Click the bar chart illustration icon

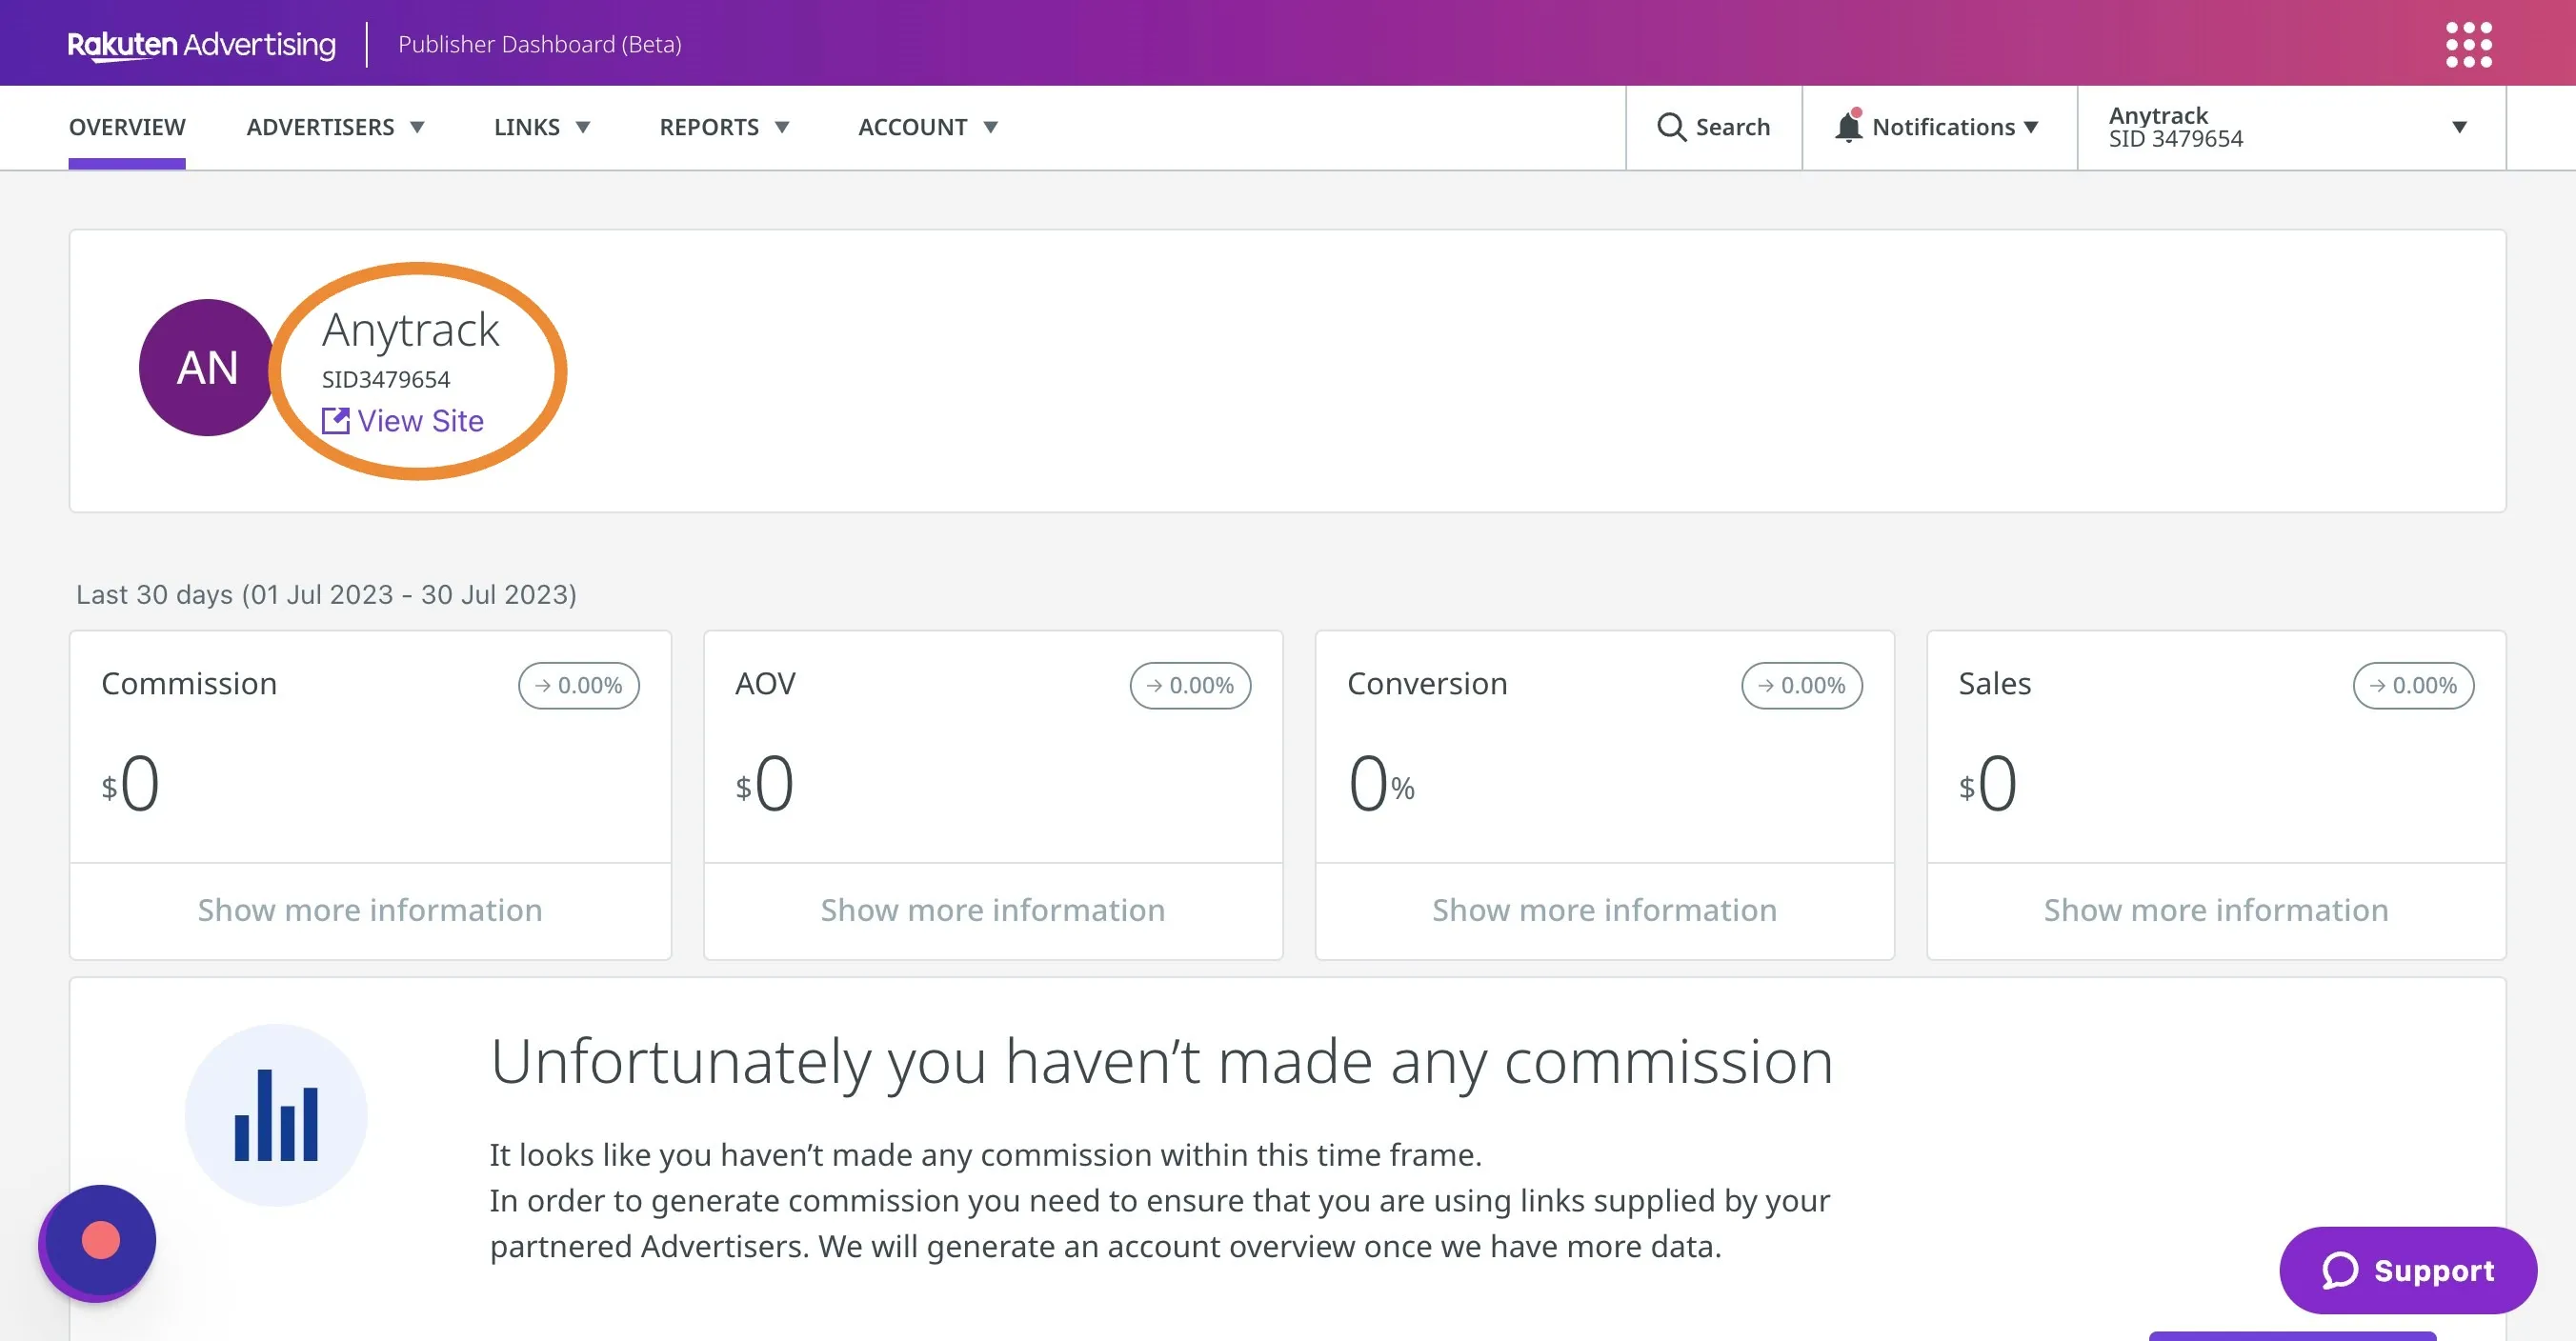click(x=276, y=1114)
